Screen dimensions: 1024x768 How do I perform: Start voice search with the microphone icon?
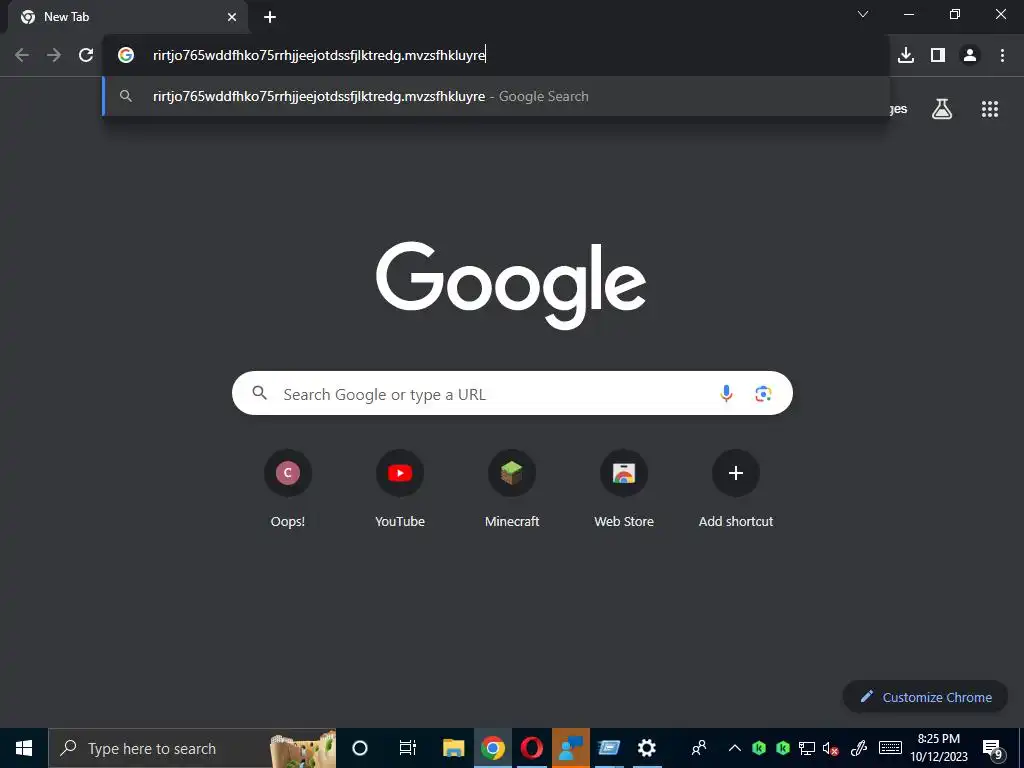coord(726,393)
